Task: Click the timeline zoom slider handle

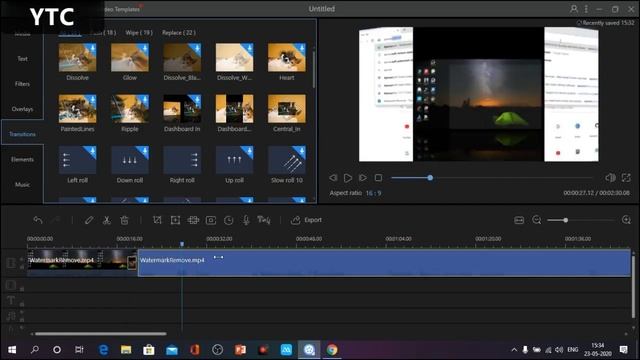Action: pyautogui.click(x=566, y=220)
